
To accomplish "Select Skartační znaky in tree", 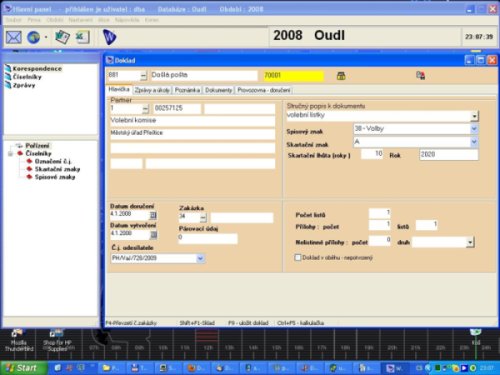I will coord(57,169).
